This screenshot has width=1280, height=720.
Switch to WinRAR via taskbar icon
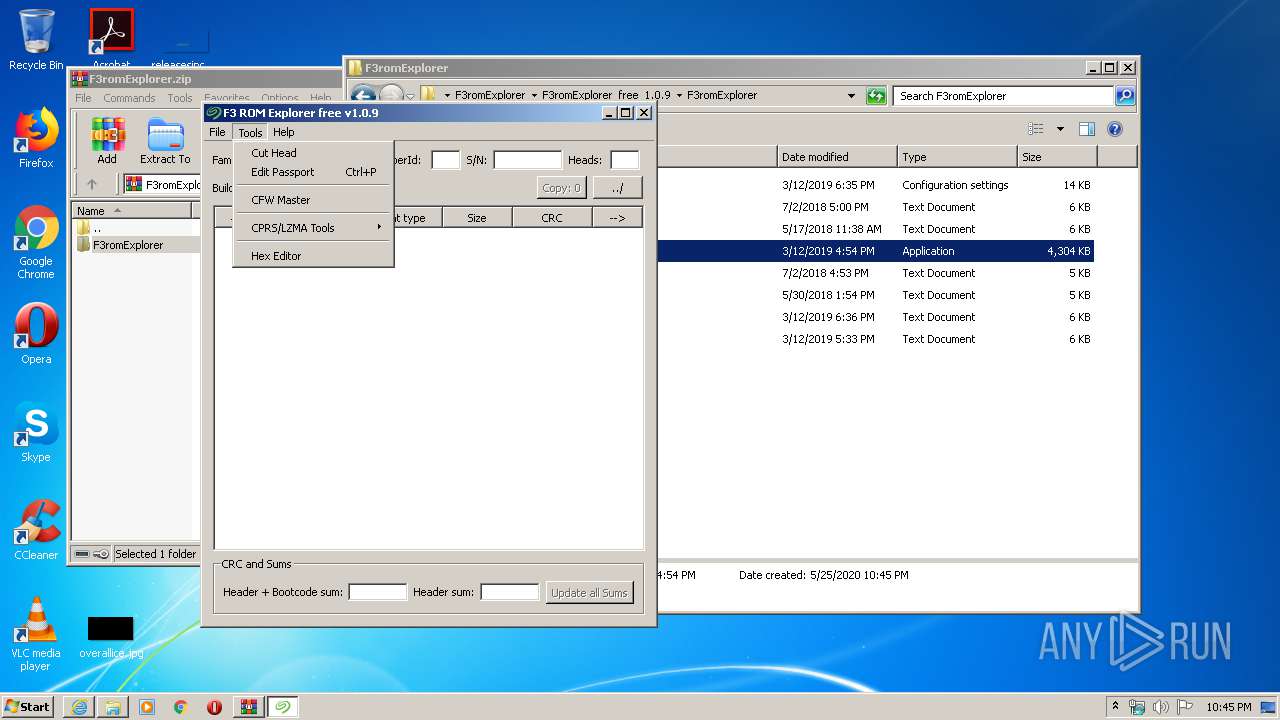coord(249,707)
